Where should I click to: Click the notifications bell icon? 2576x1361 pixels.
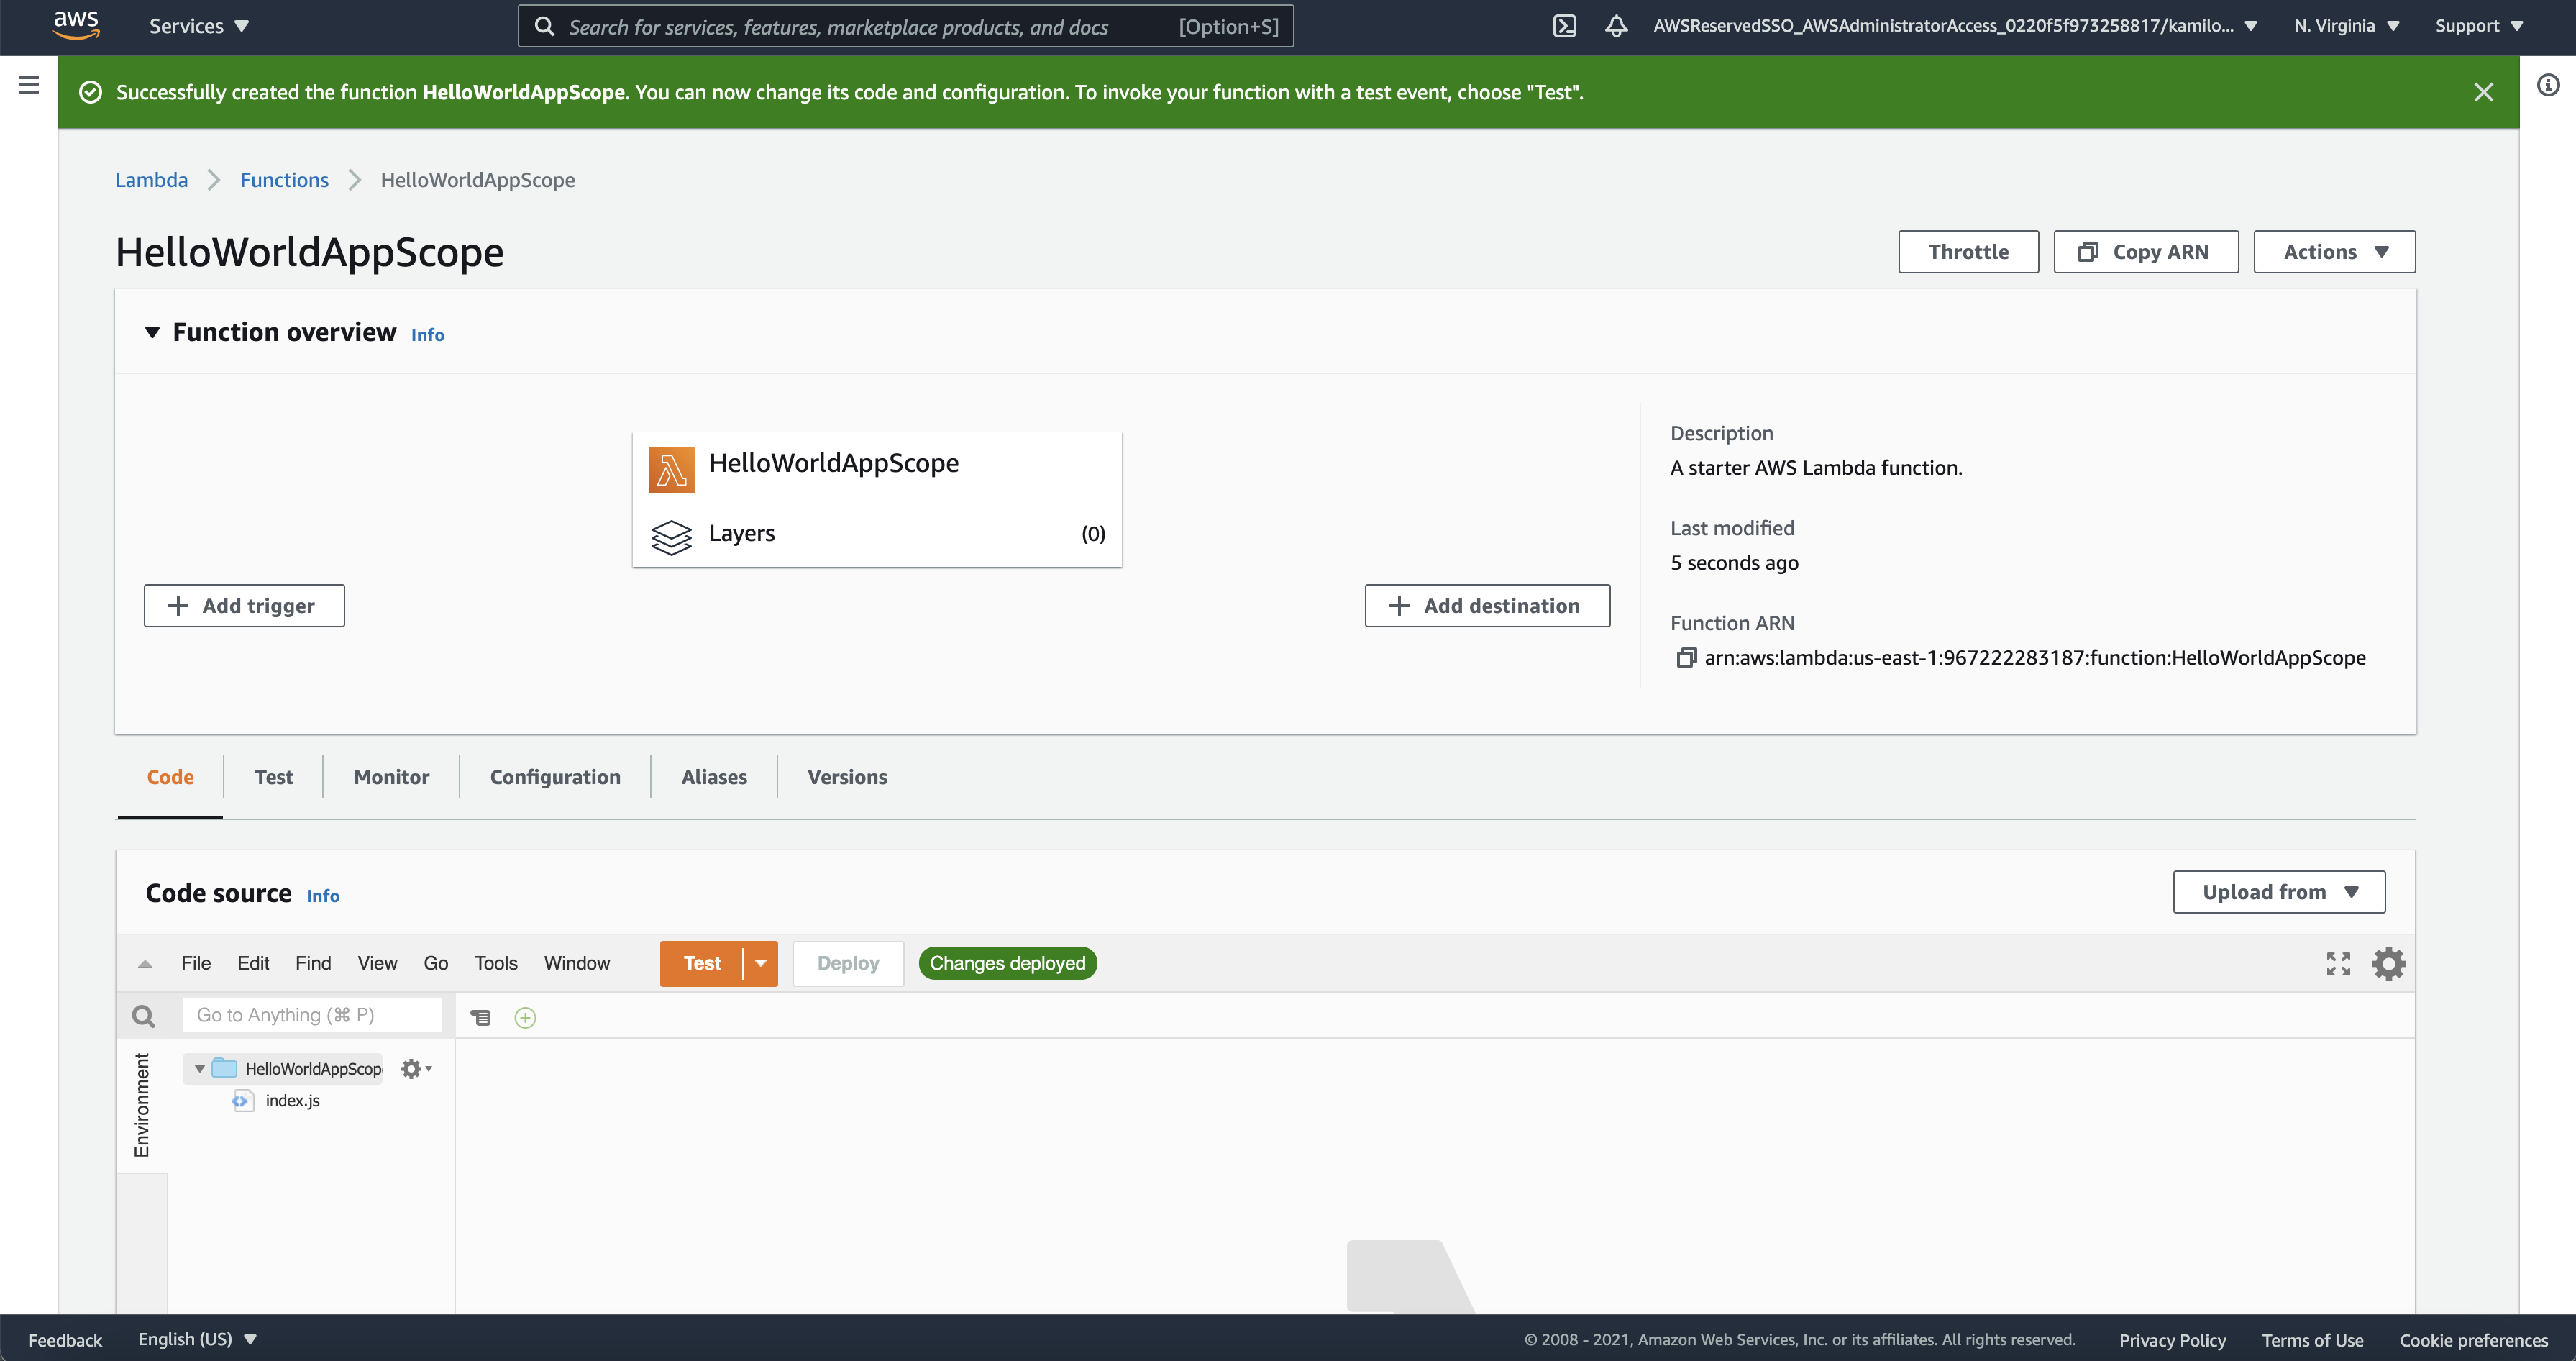[x=1616, y=26]
